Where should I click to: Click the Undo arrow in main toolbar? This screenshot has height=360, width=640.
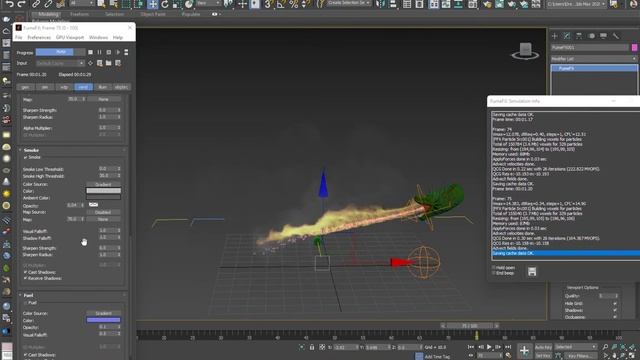pos(9,4)
